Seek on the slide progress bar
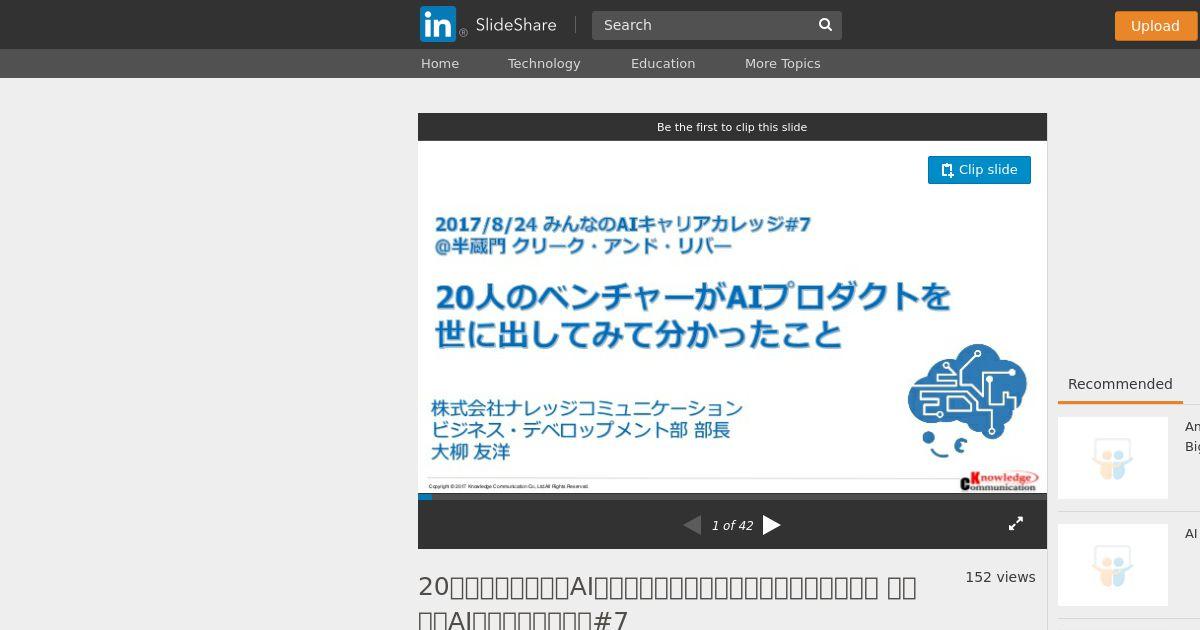The width and height of the screenshot is (1200, 630). [732, 496]
